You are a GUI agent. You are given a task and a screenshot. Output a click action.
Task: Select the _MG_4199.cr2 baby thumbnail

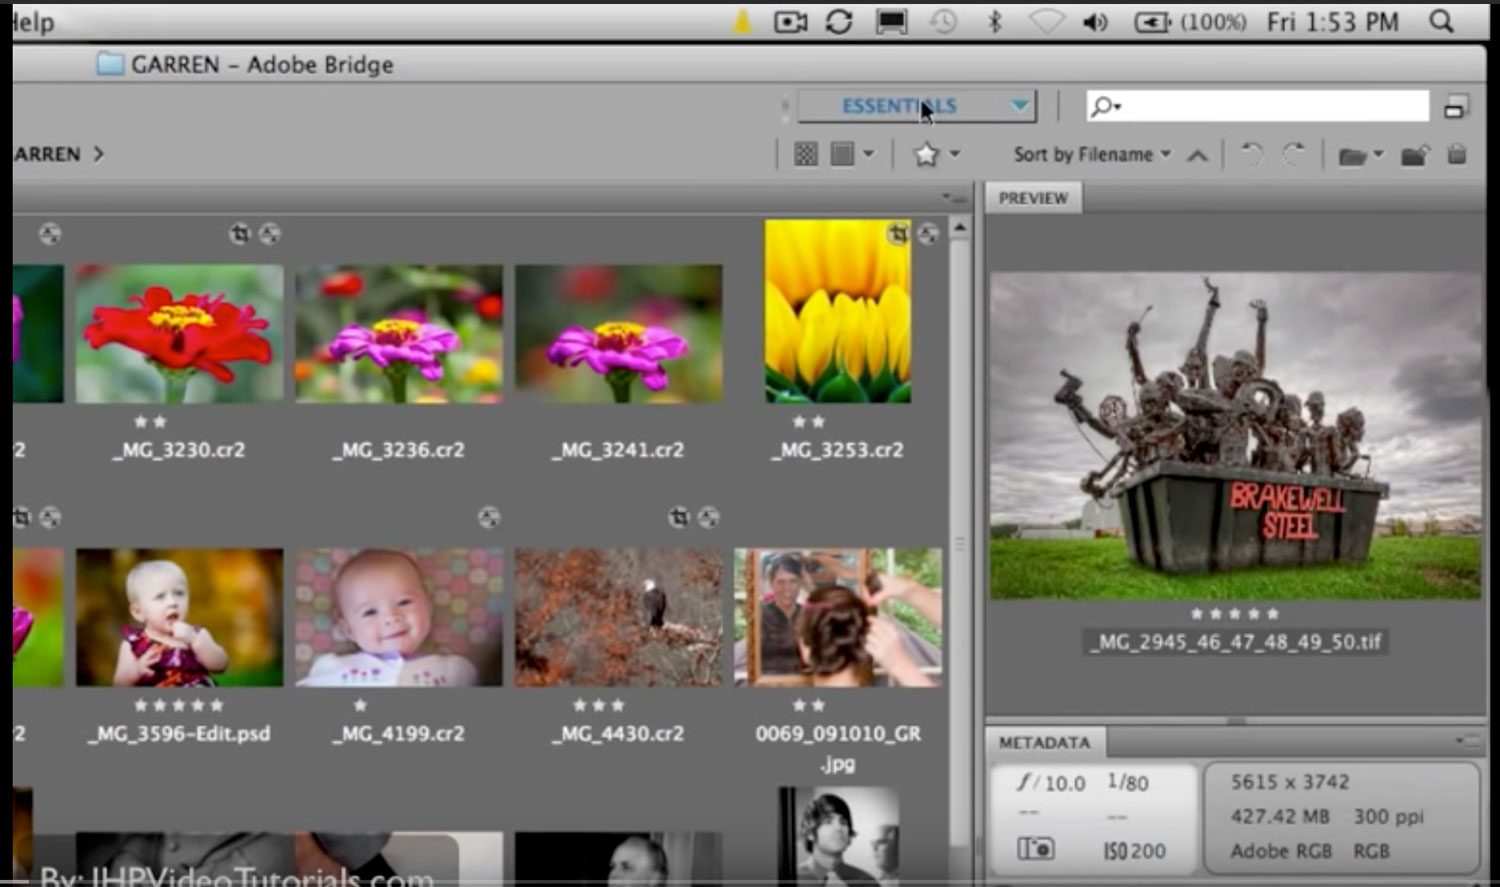pyautogui.click(x=399, y=615)
